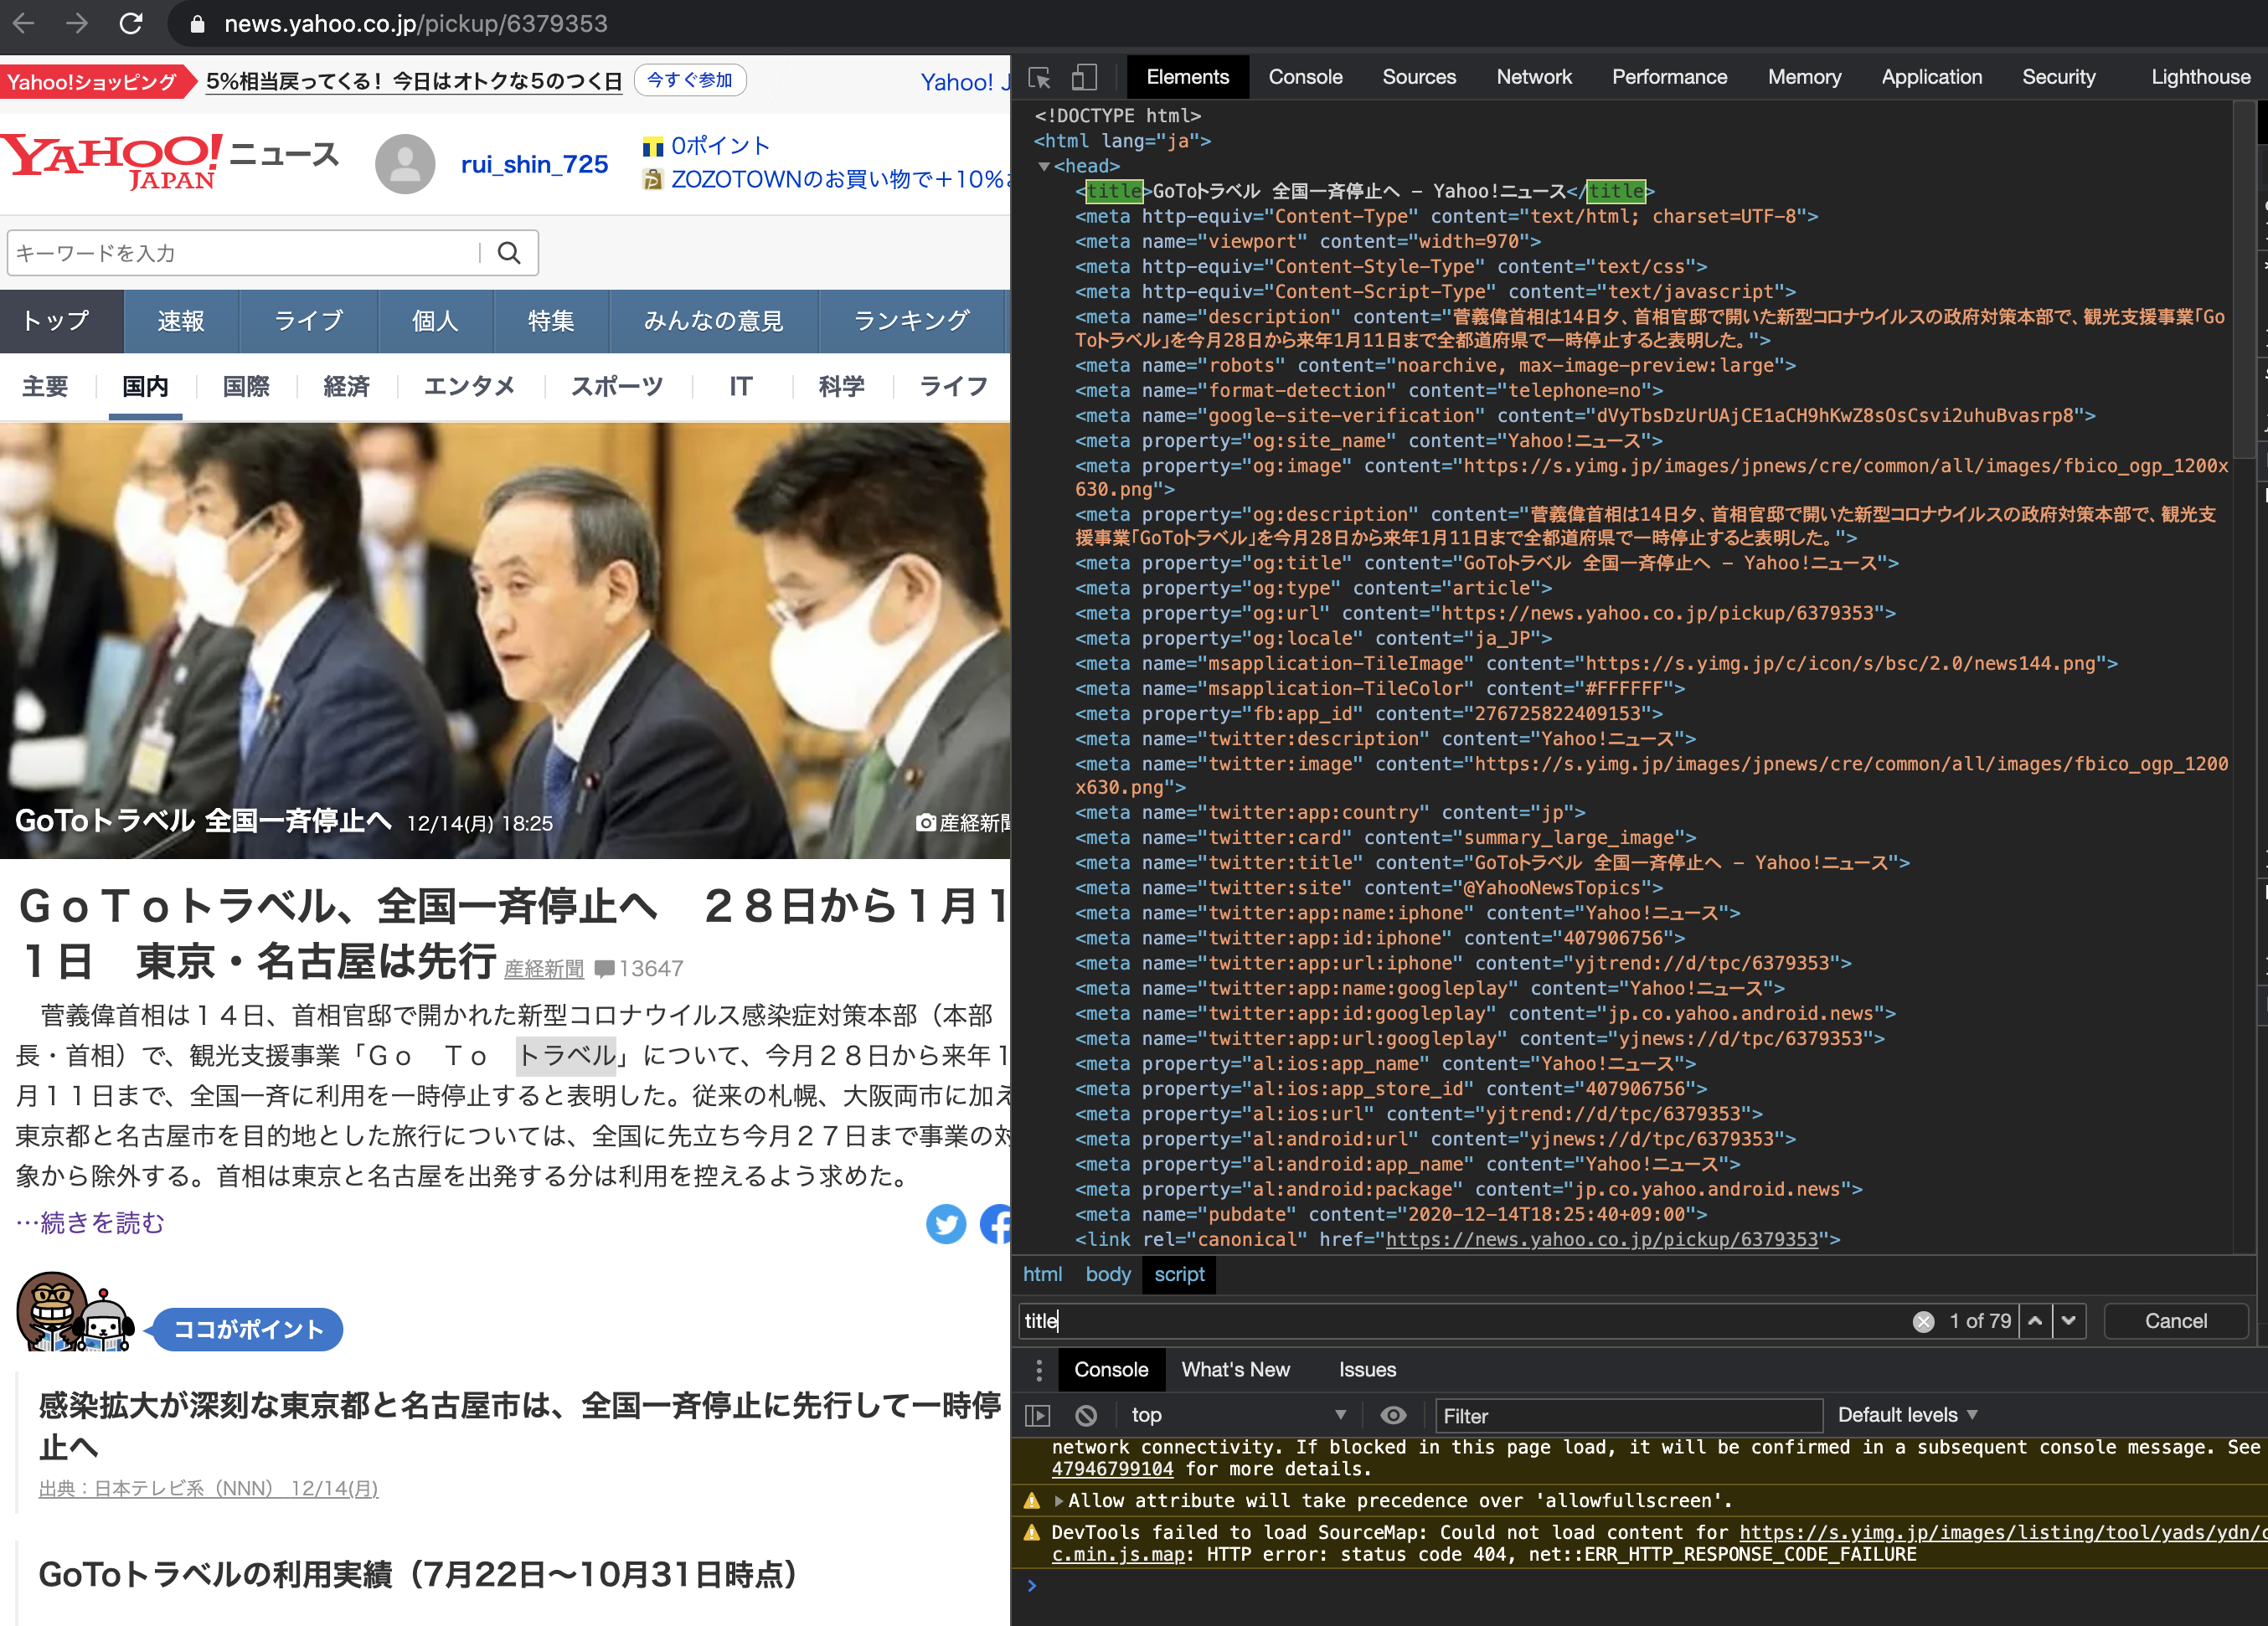Switch to the Network panel
Viewport: 2268px width, 1626px height.
pyautogui.click(x=1533, y=77)
